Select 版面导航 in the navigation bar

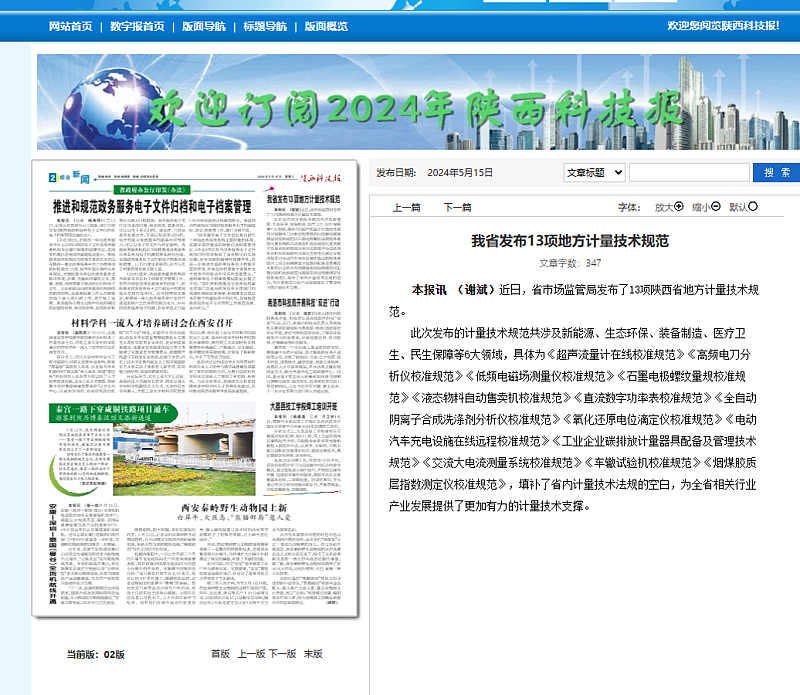[x=204, y=26]
